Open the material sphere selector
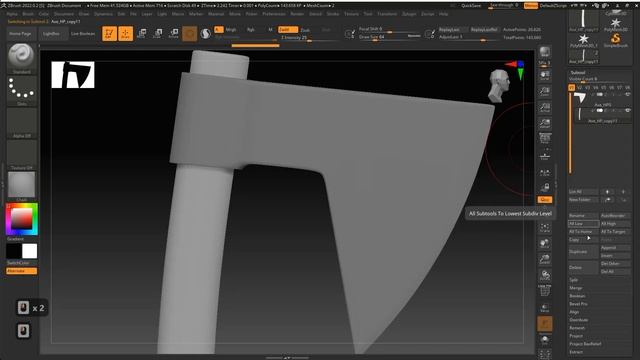This screenshot has width=640, height=360. click(x=21, y=186)
